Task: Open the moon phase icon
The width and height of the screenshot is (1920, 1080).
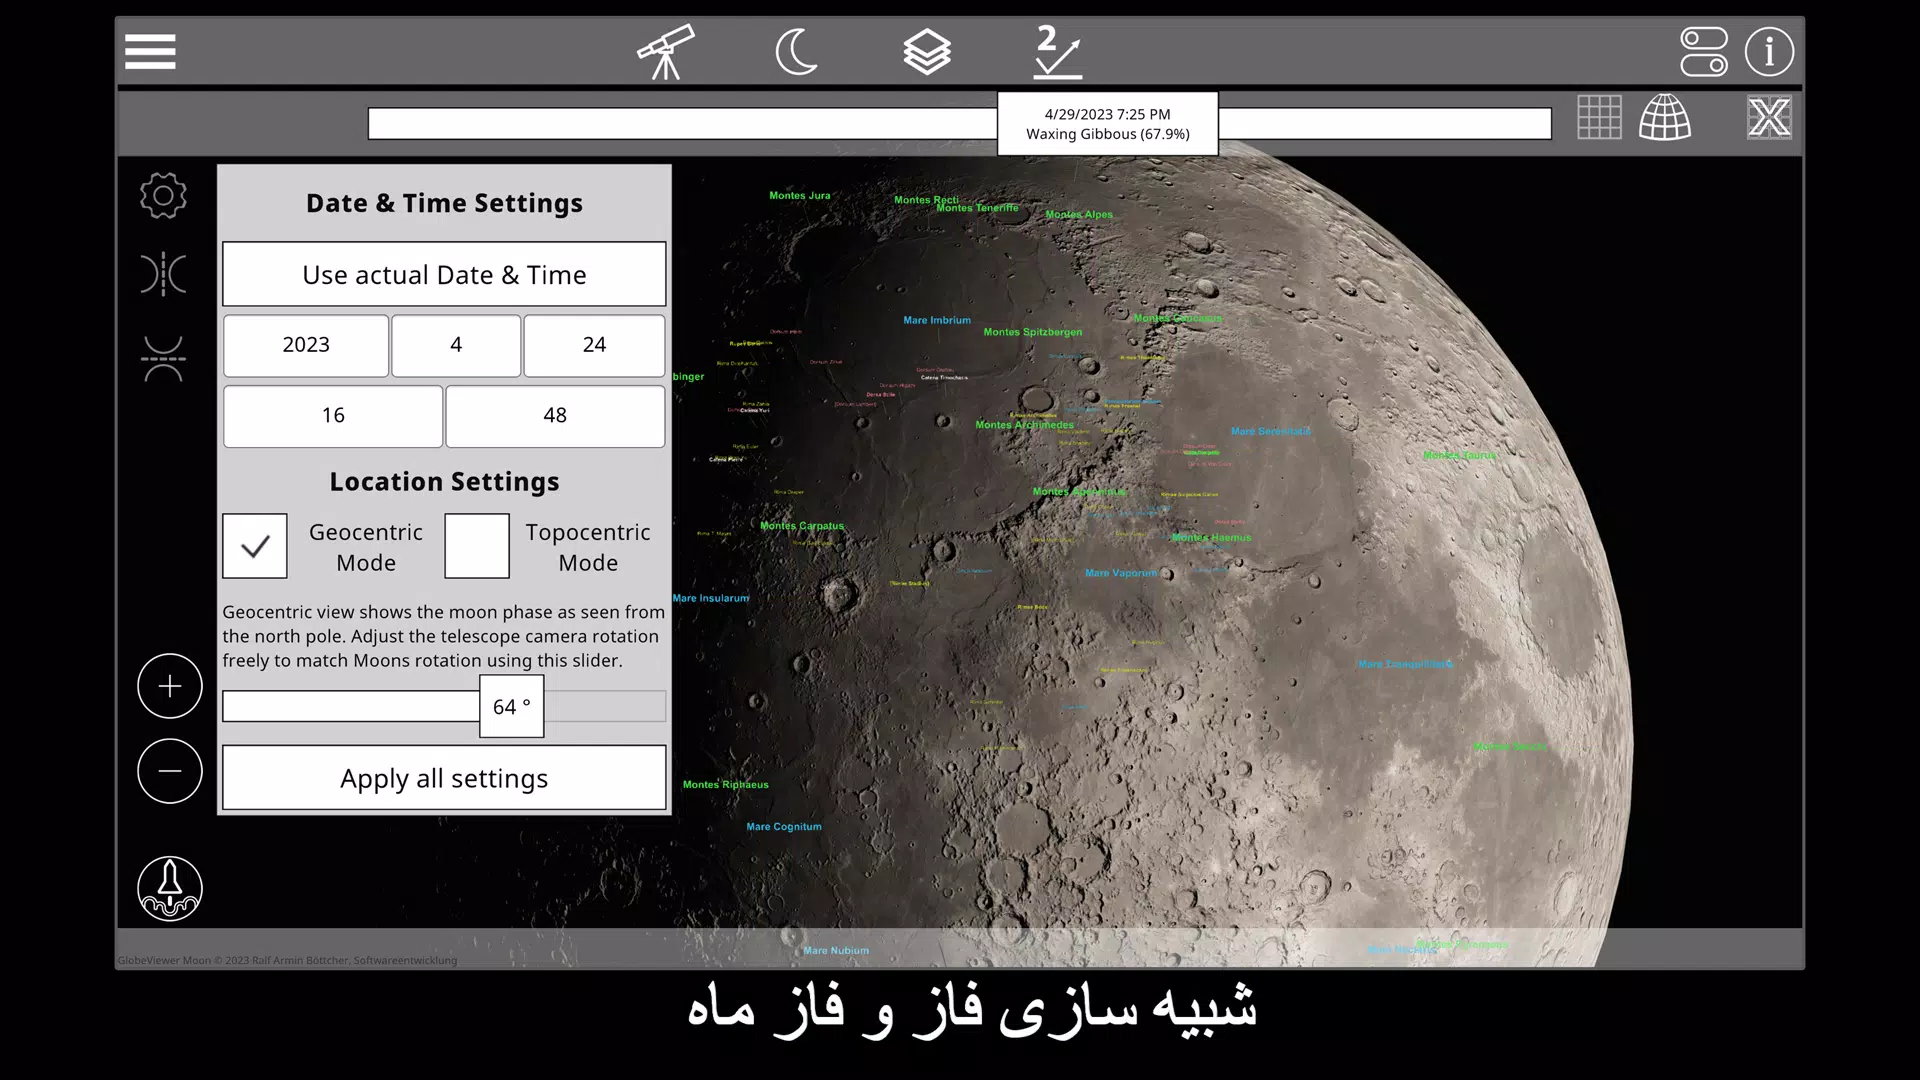Action: pos(796,52)
